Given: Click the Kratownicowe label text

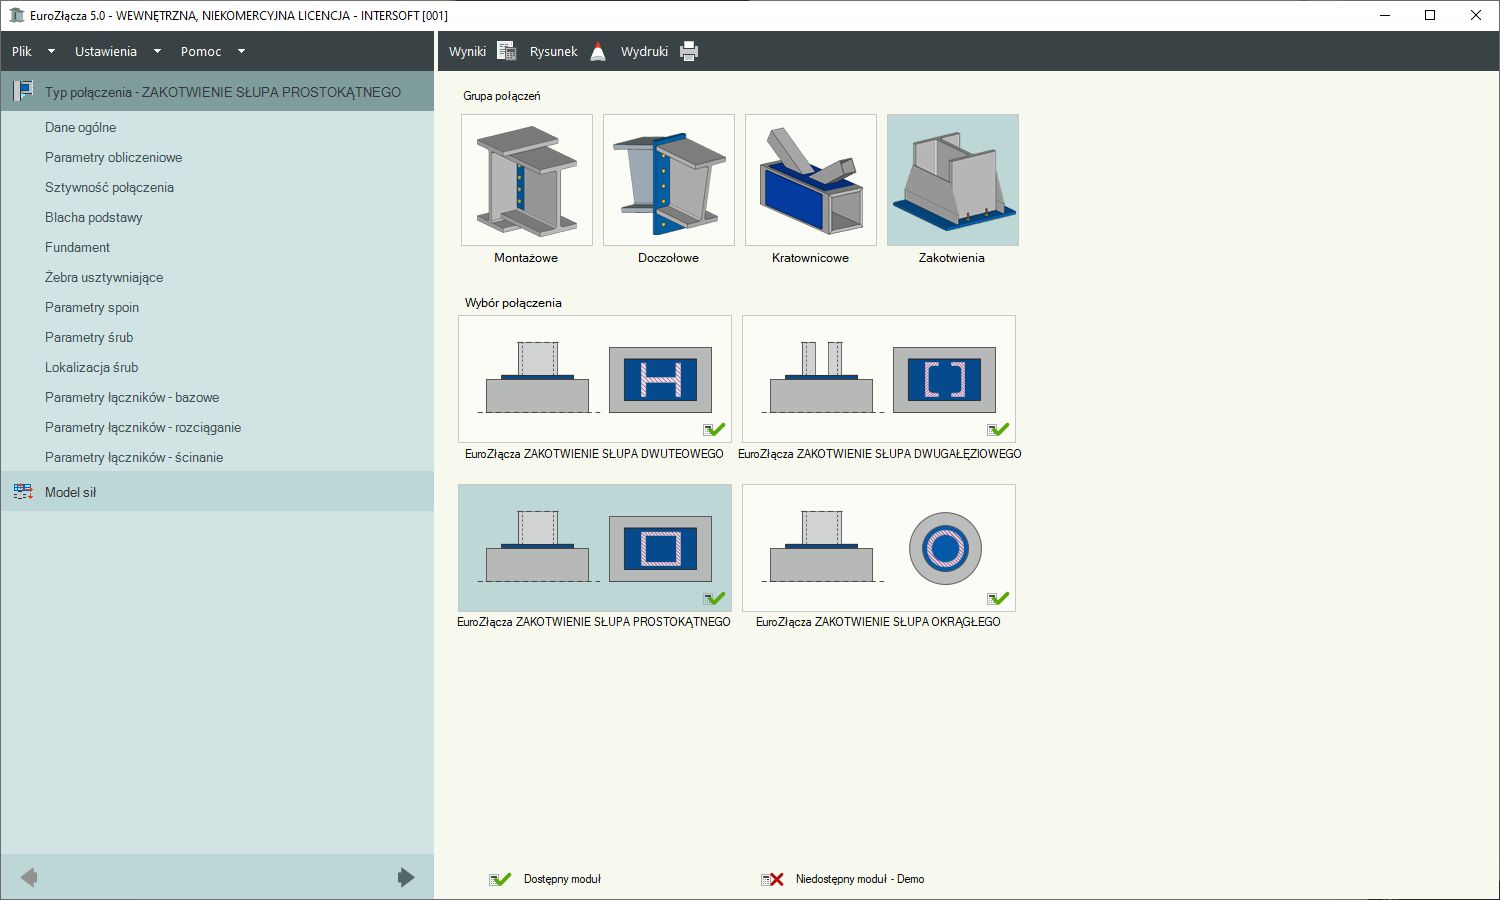Looking at the screenshot, I should tap(810, 258).
